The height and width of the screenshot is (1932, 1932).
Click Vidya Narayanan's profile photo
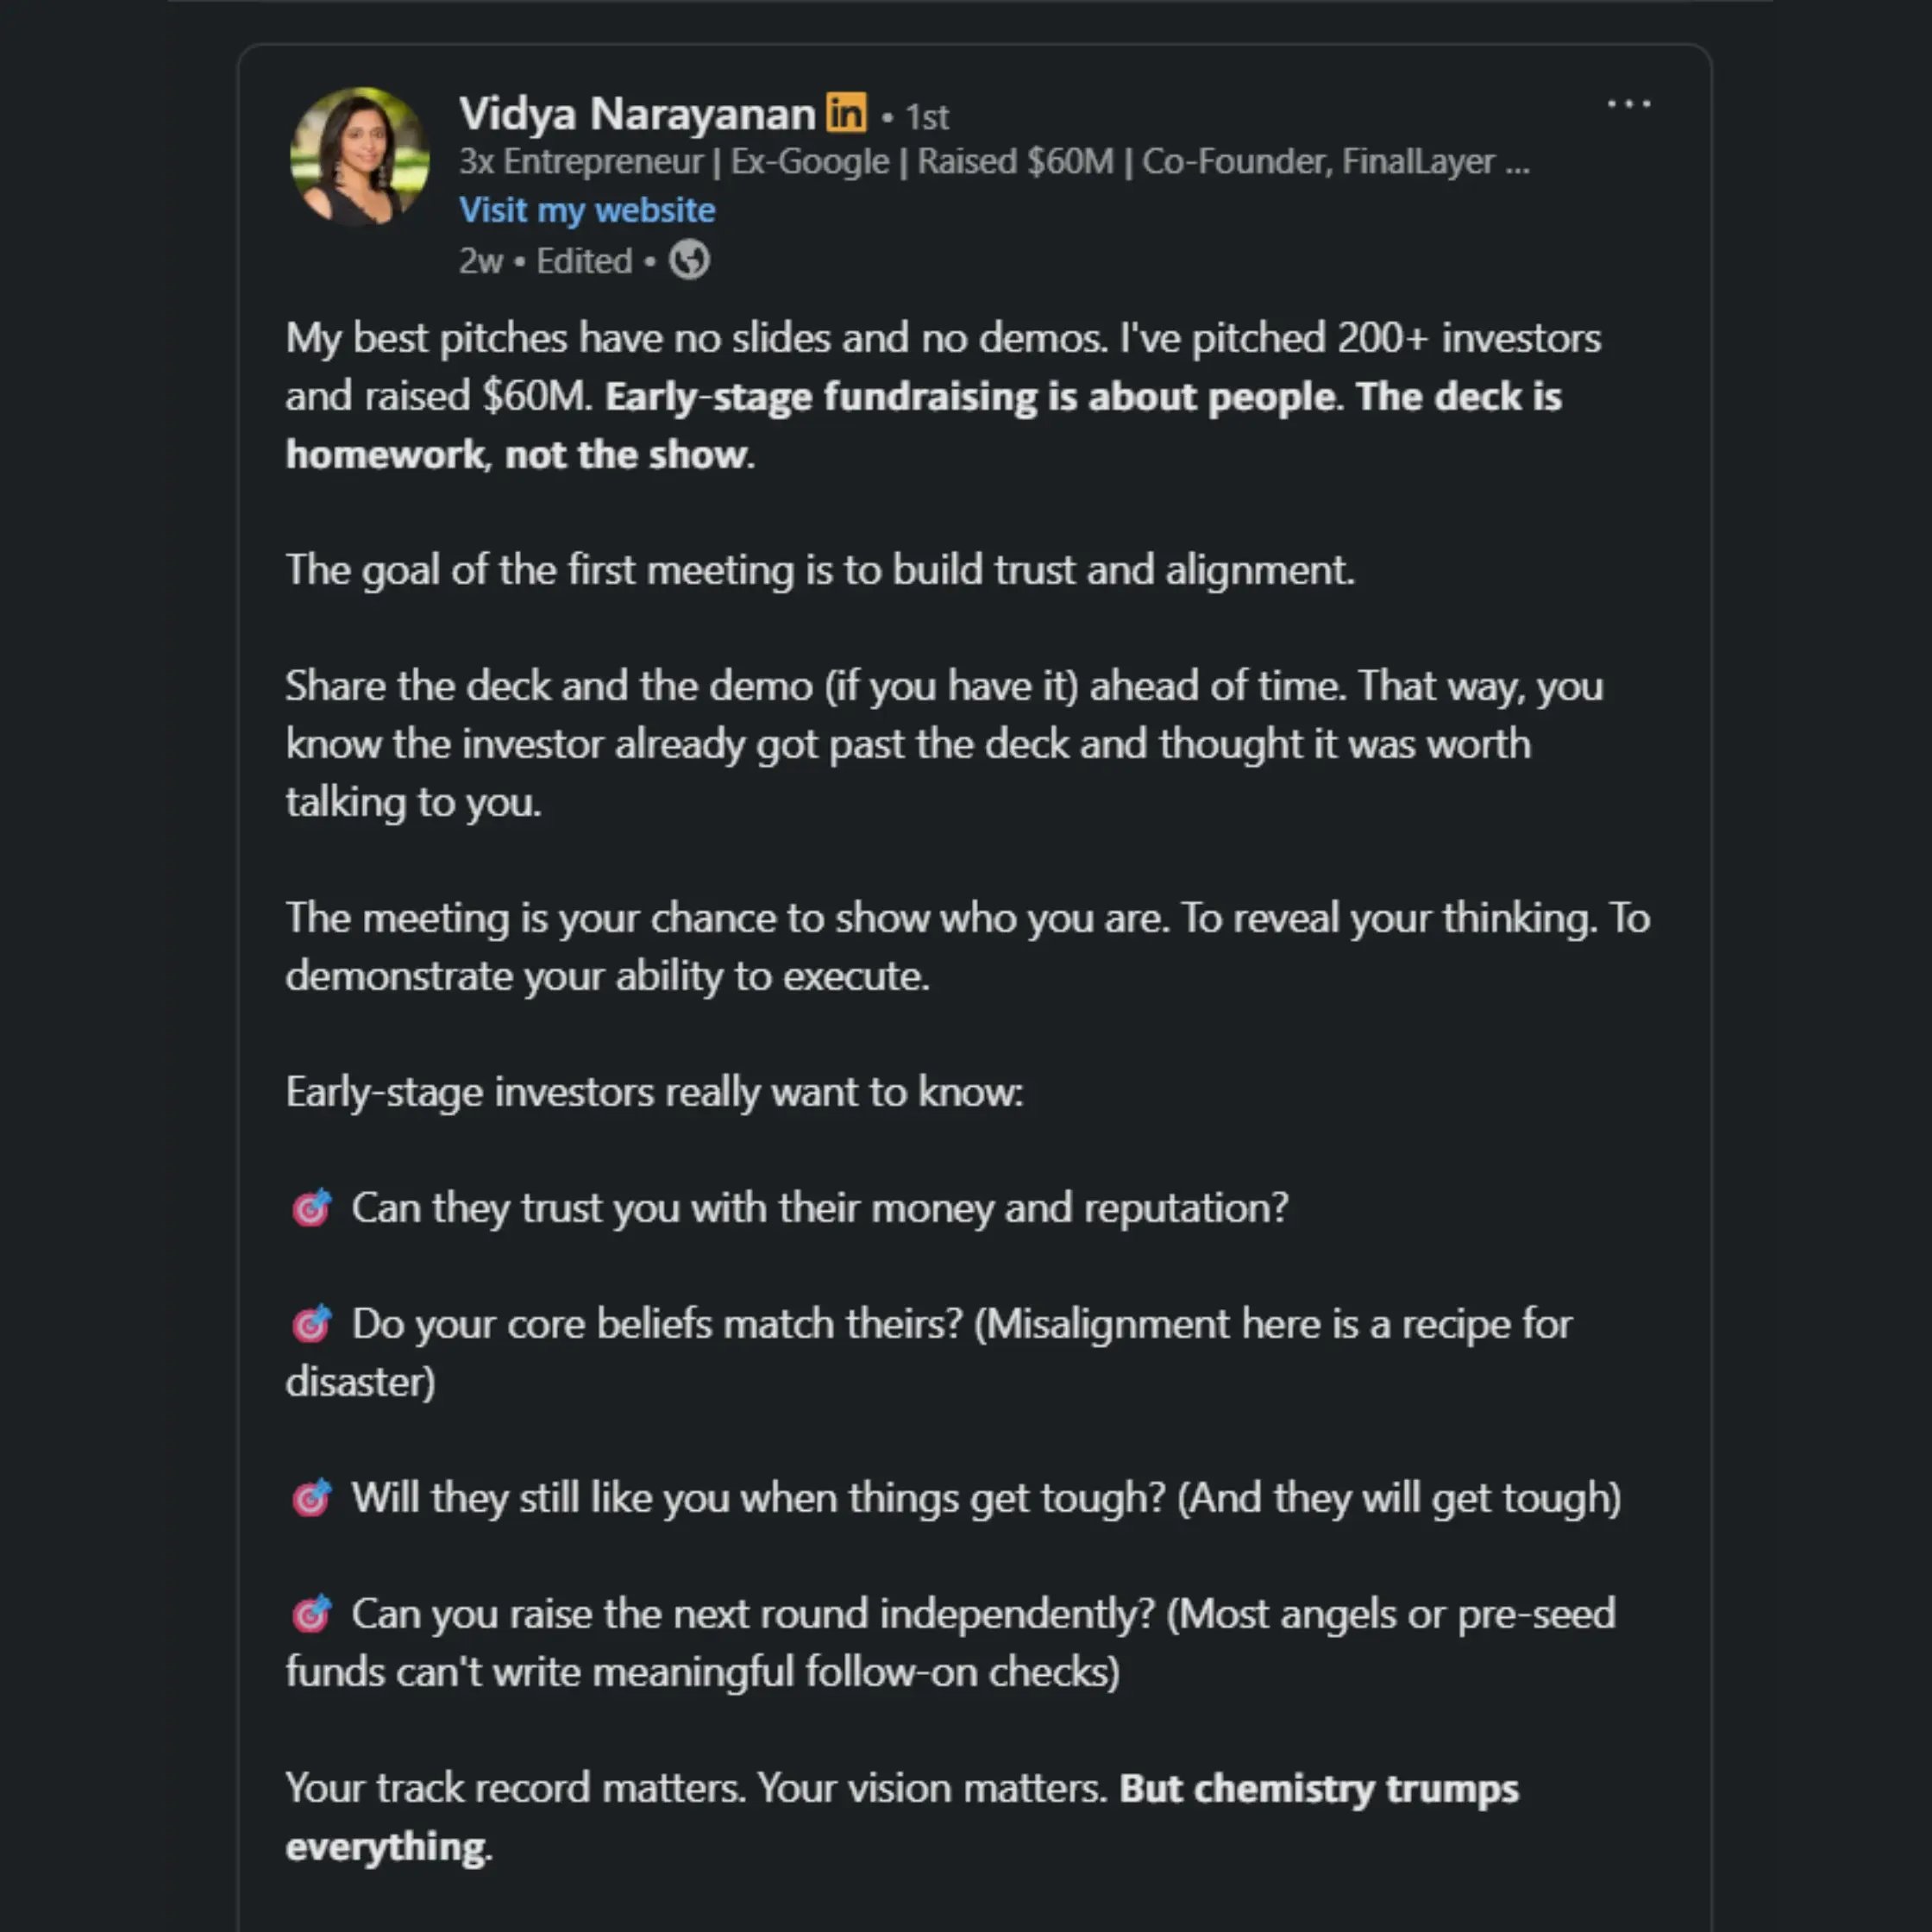[x=359, y=157]
